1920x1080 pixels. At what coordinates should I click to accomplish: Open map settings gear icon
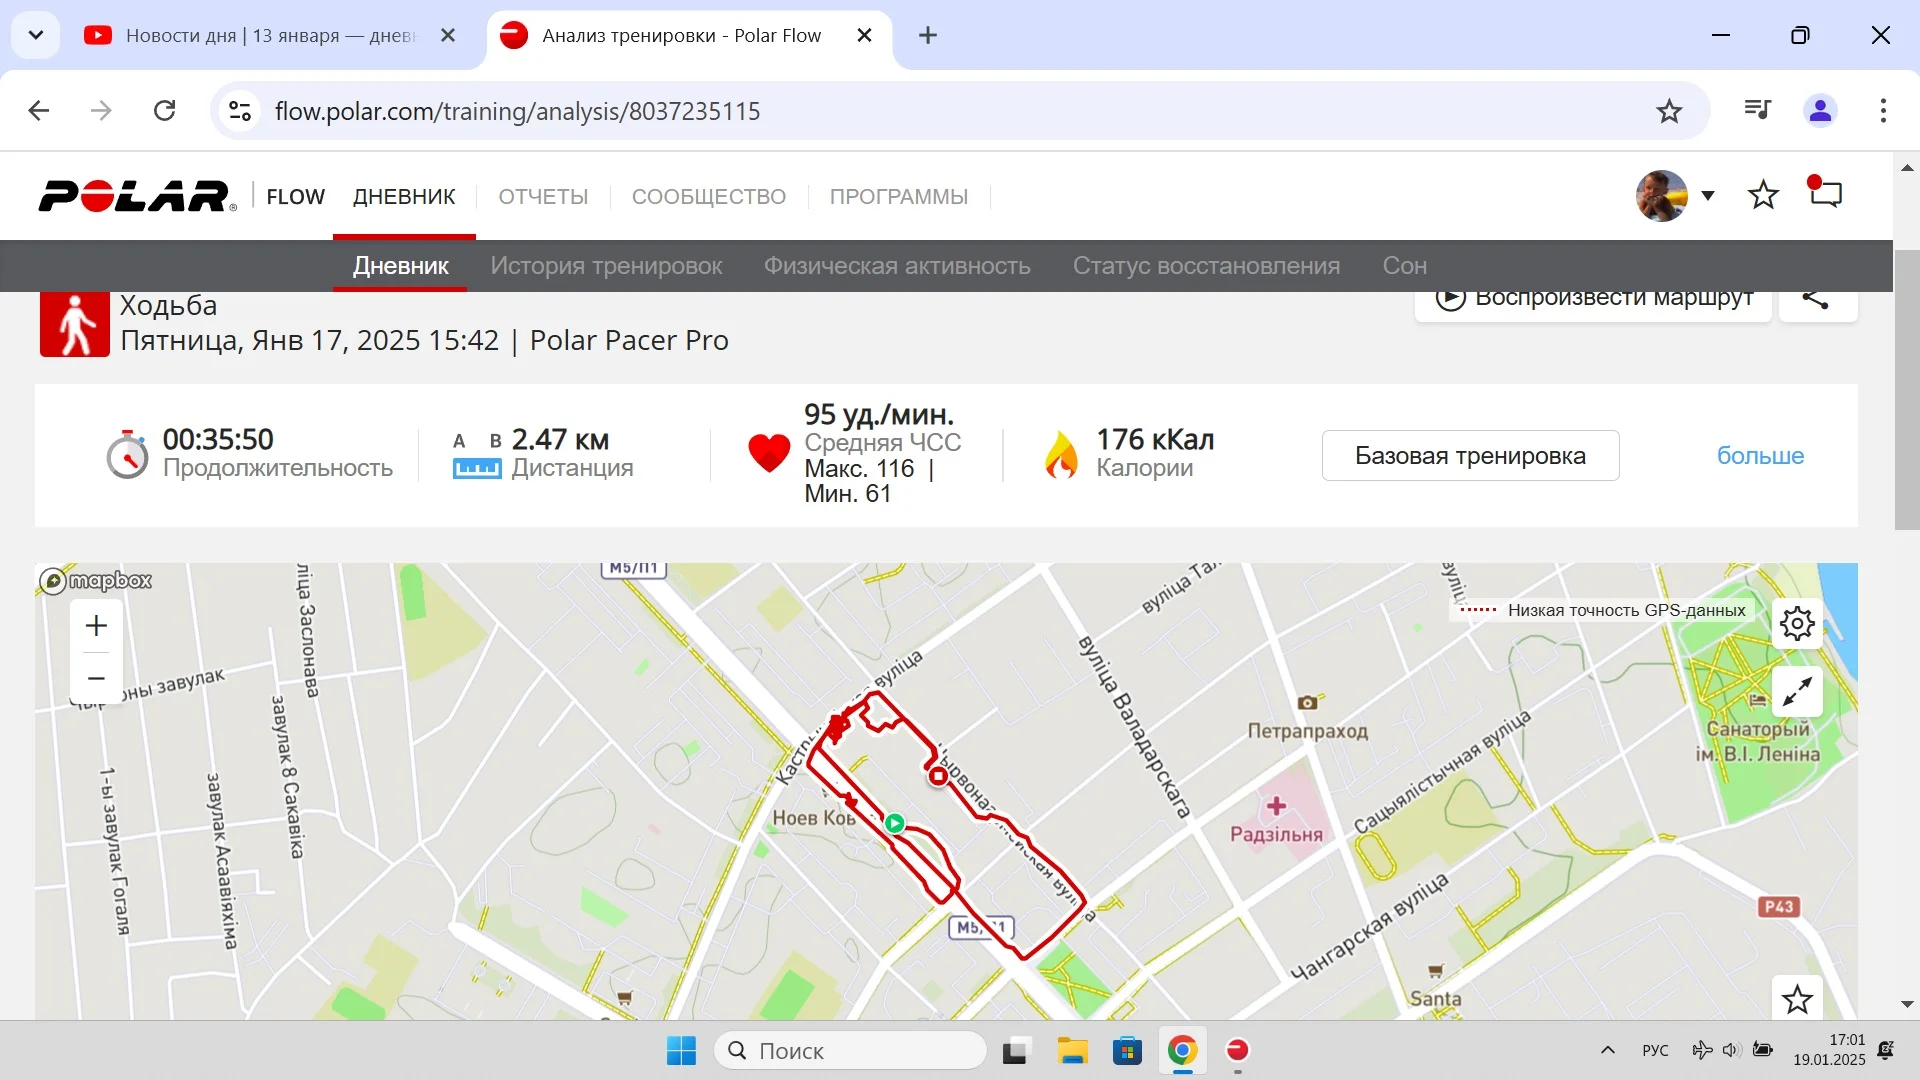coord(1797,624)
